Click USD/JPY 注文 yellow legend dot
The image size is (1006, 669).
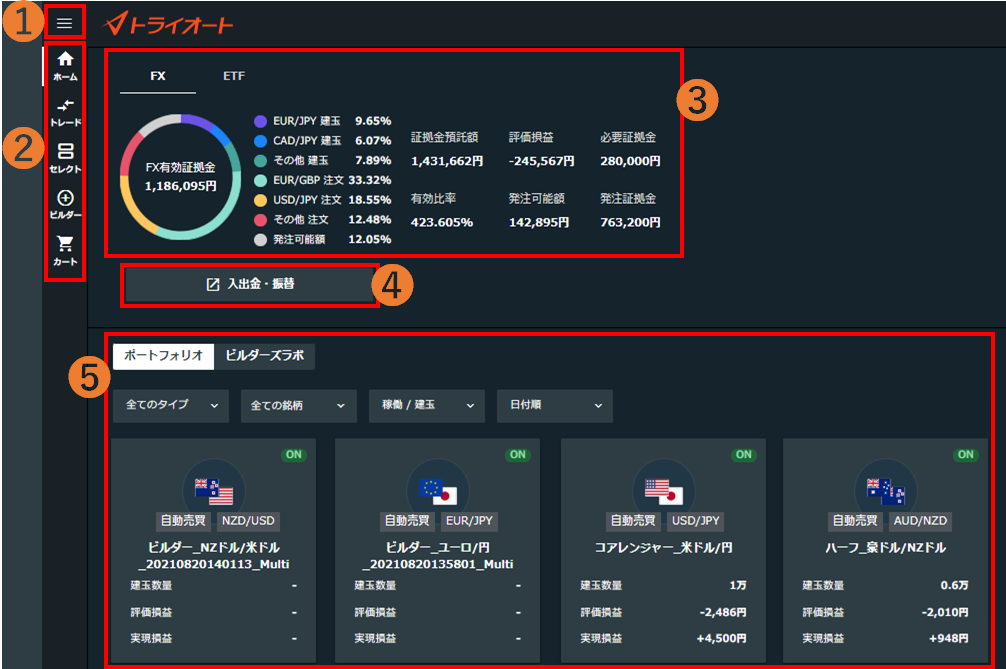tap(260, 200)
